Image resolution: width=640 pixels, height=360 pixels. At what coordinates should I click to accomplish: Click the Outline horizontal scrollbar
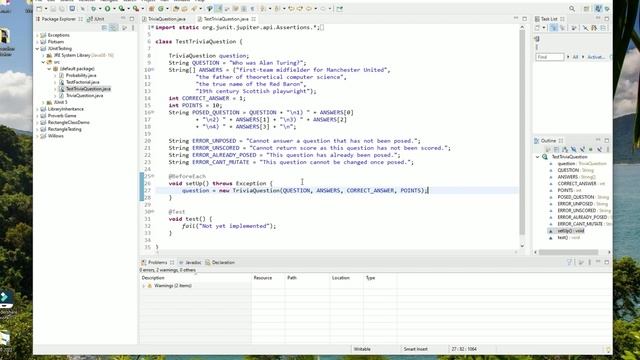[x=569, y=252]
